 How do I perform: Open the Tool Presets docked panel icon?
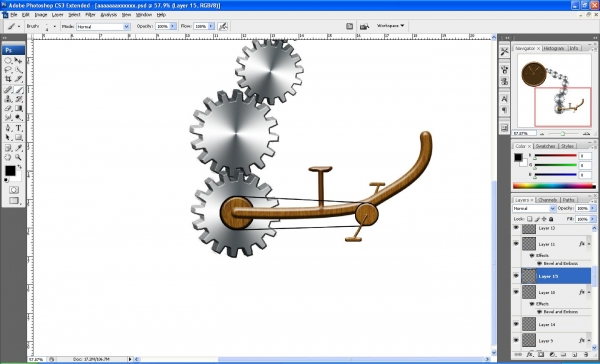pos(504,51)
